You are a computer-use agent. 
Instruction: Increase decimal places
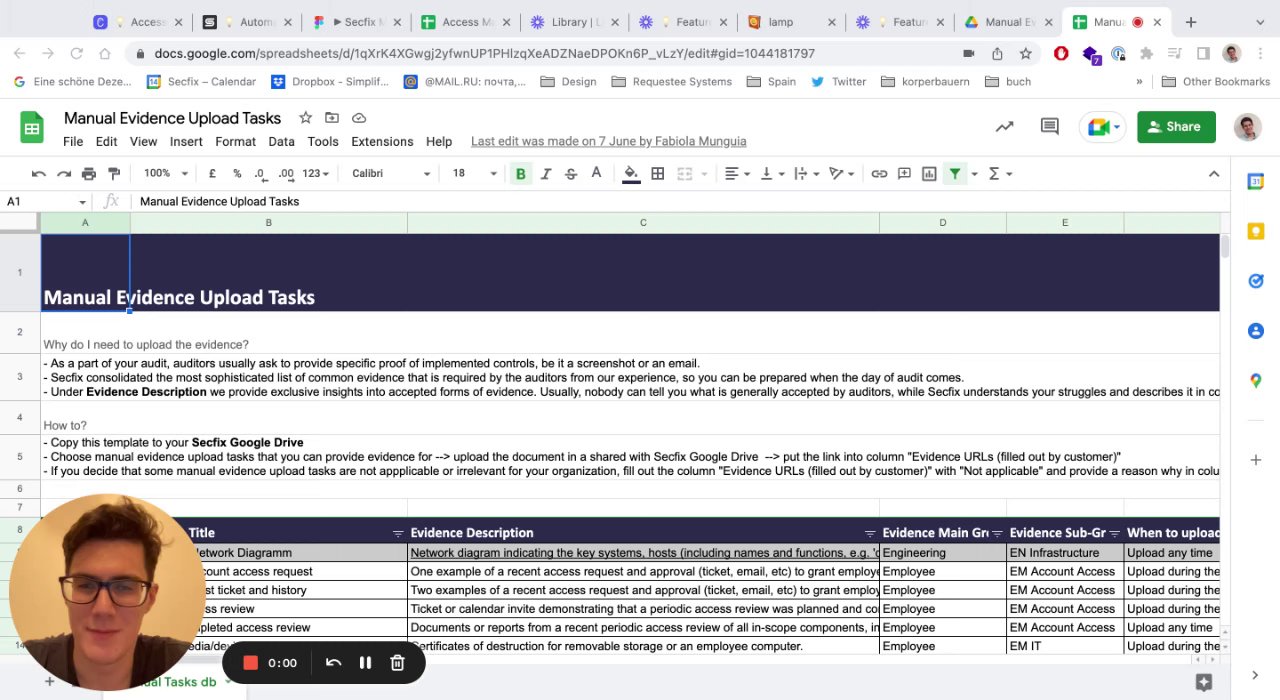click(x=286, y=174)
